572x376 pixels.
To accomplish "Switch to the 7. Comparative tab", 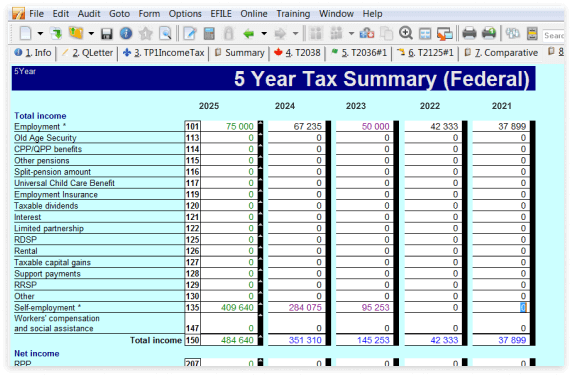I will 501,53.
